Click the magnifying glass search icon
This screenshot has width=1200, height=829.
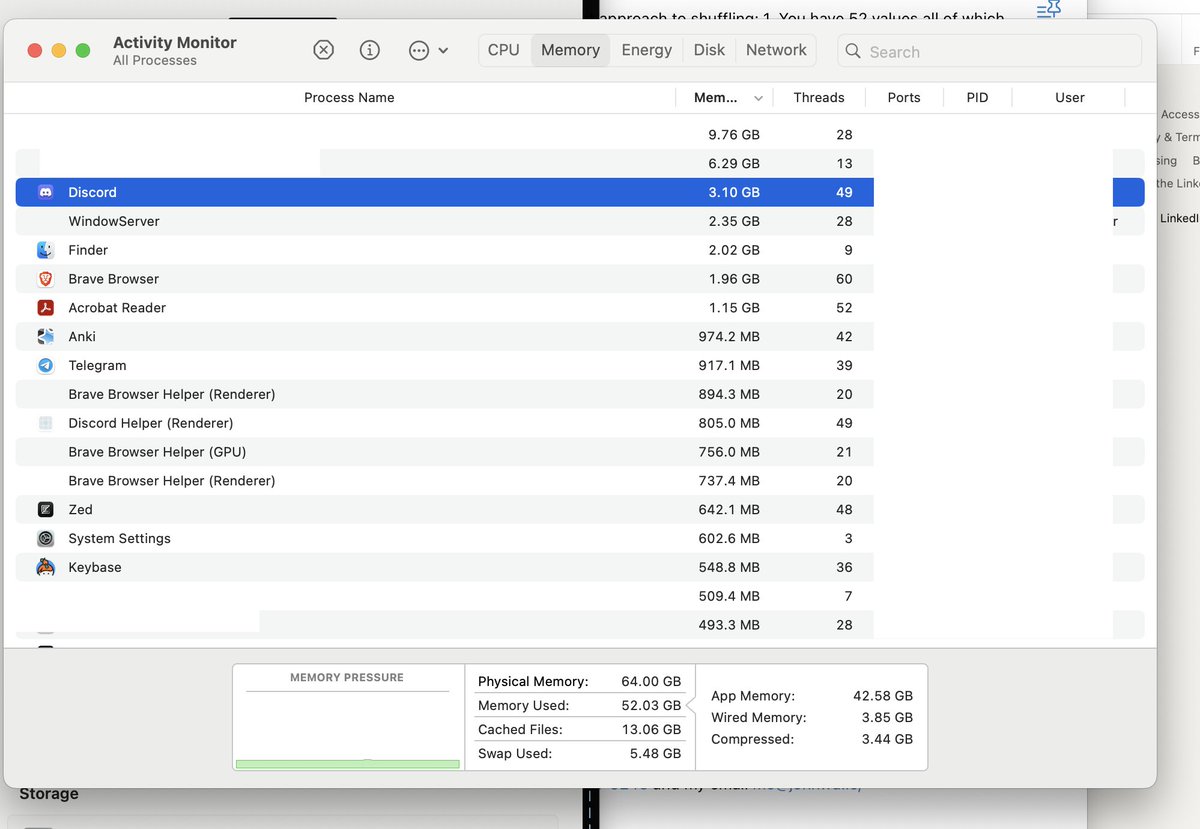pos(853,51)
